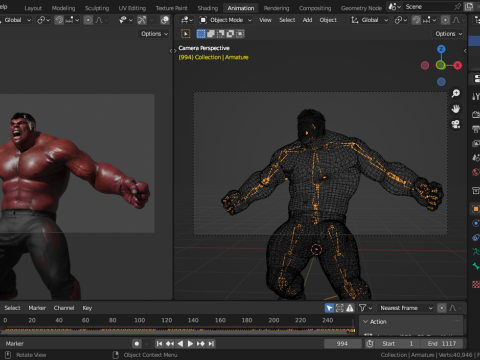
Task: Play the animation forward
Action: coord(190,344)
